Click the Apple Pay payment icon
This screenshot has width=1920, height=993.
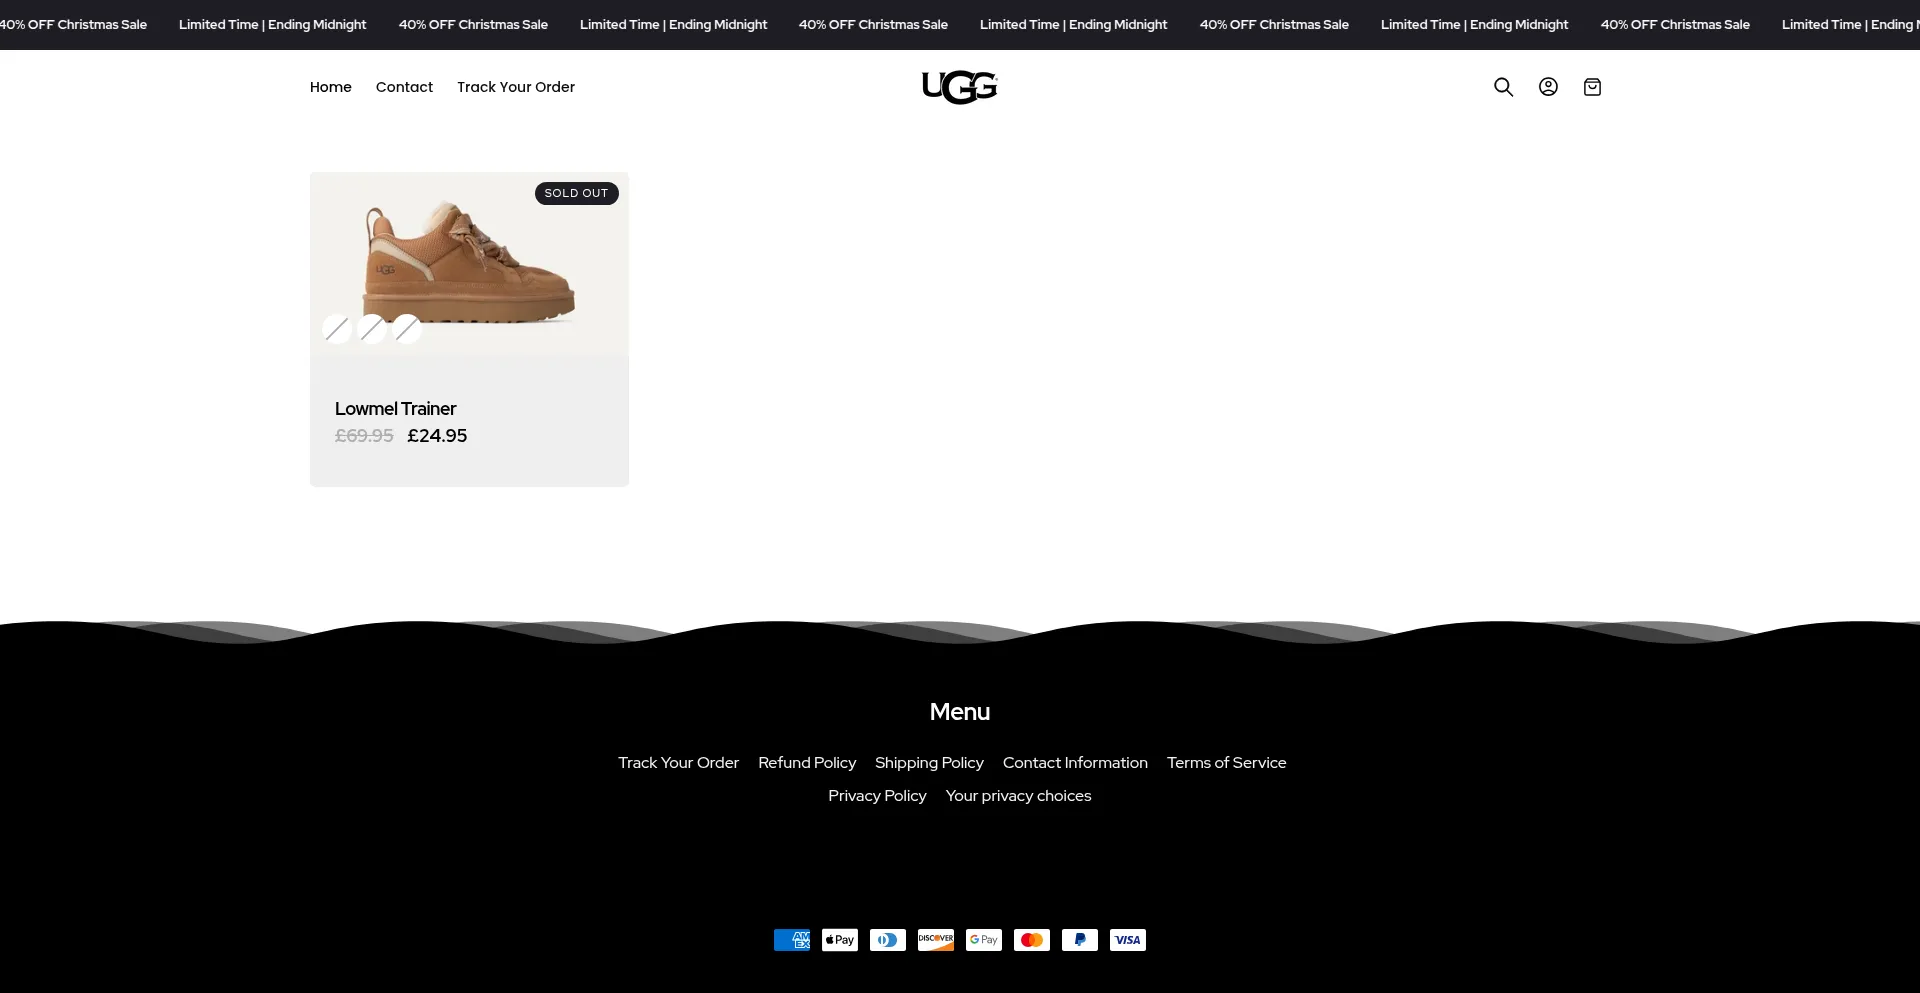[840, 940]
